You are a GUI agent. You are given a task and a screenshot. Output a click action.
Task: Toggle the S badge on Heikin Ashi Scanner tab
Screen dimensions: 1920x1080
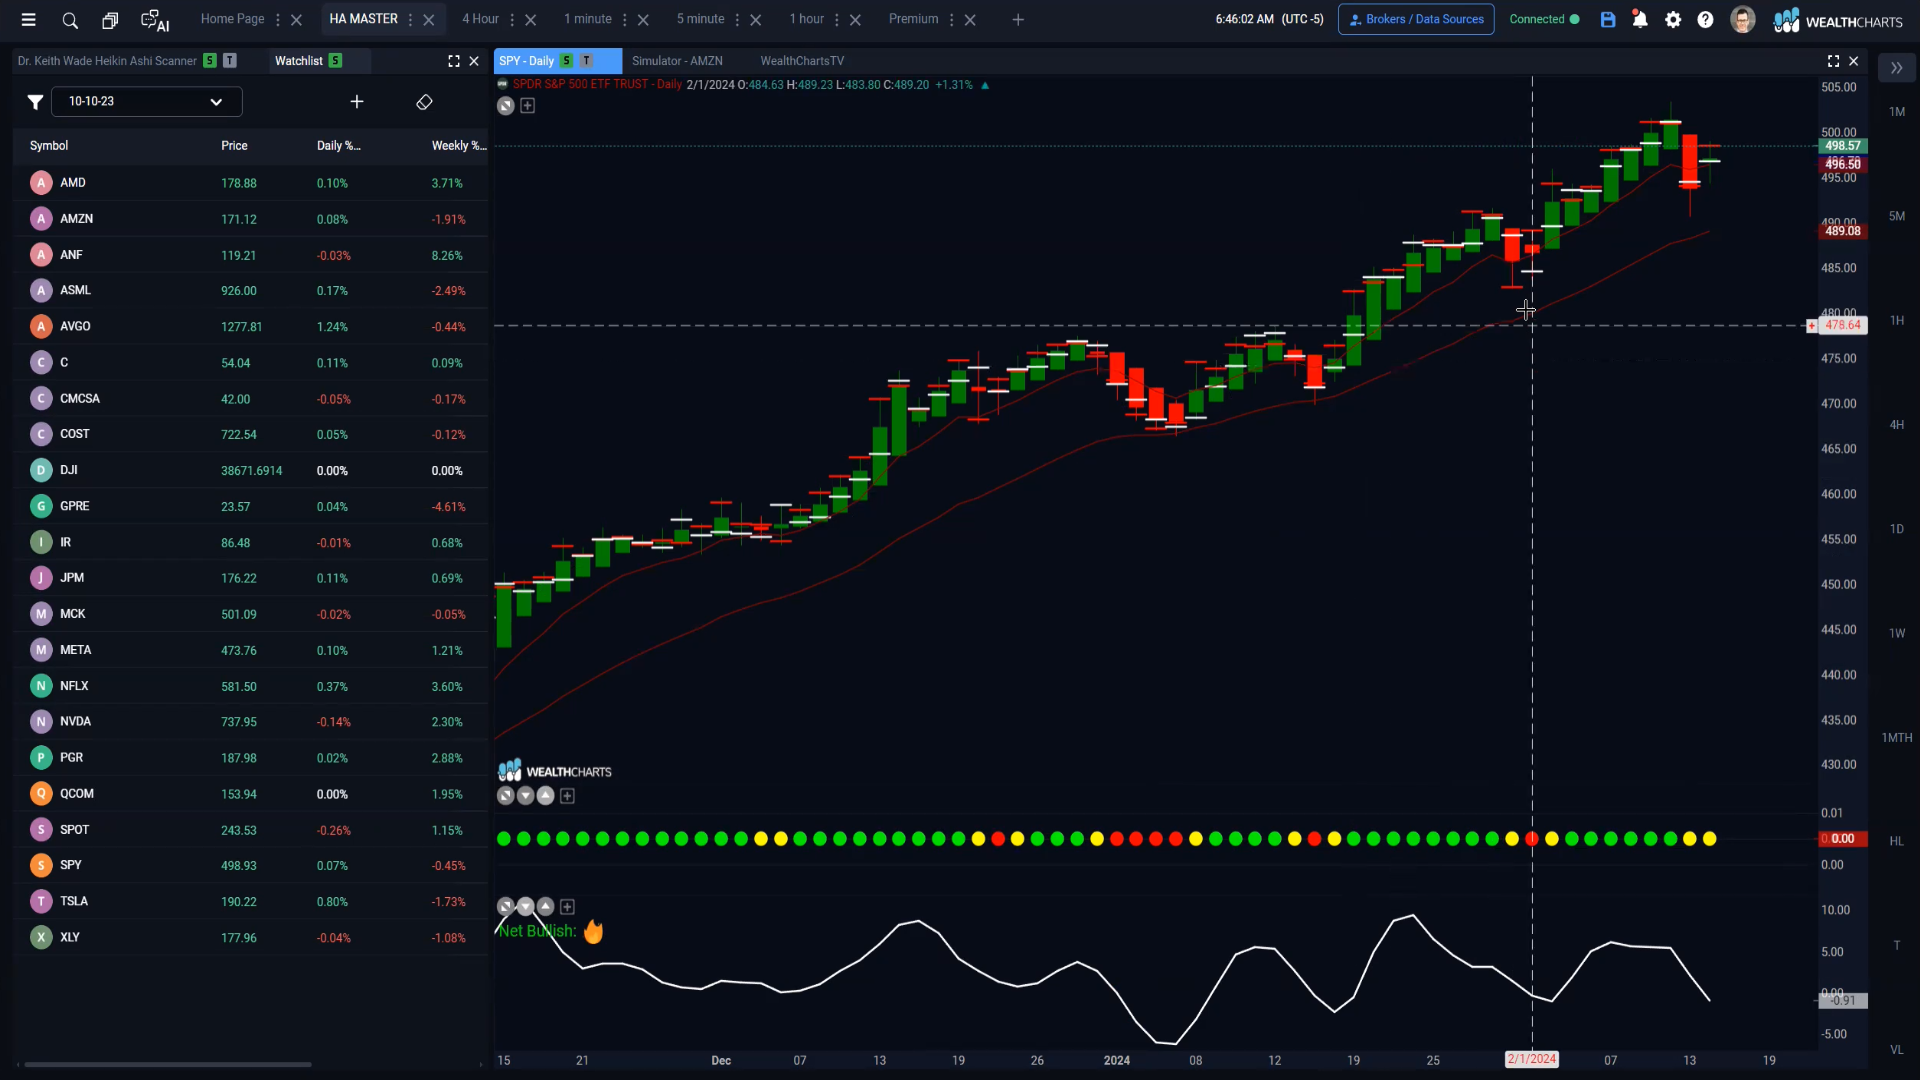(x=210, y=61)
